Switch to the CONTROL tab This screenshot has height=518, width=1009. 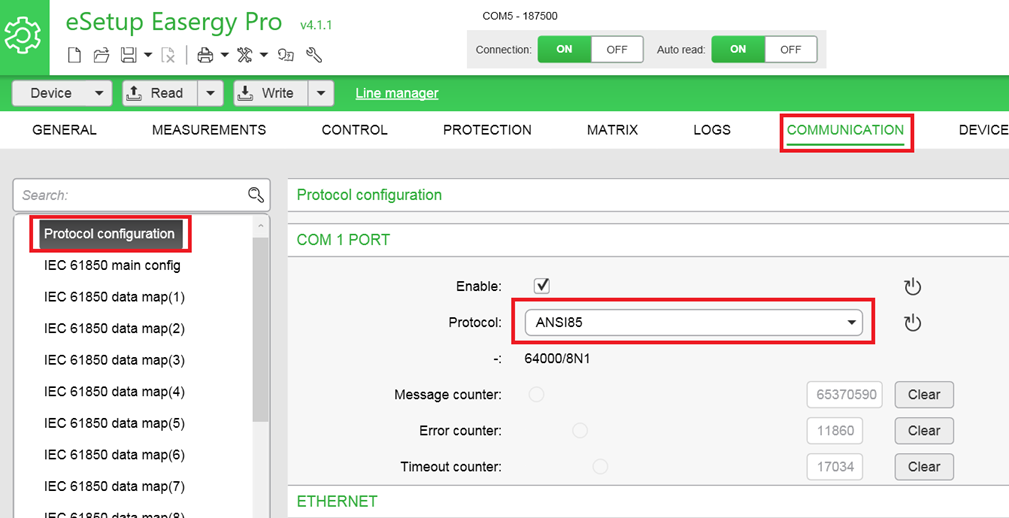pyautogui.click(x=355, y=130)
